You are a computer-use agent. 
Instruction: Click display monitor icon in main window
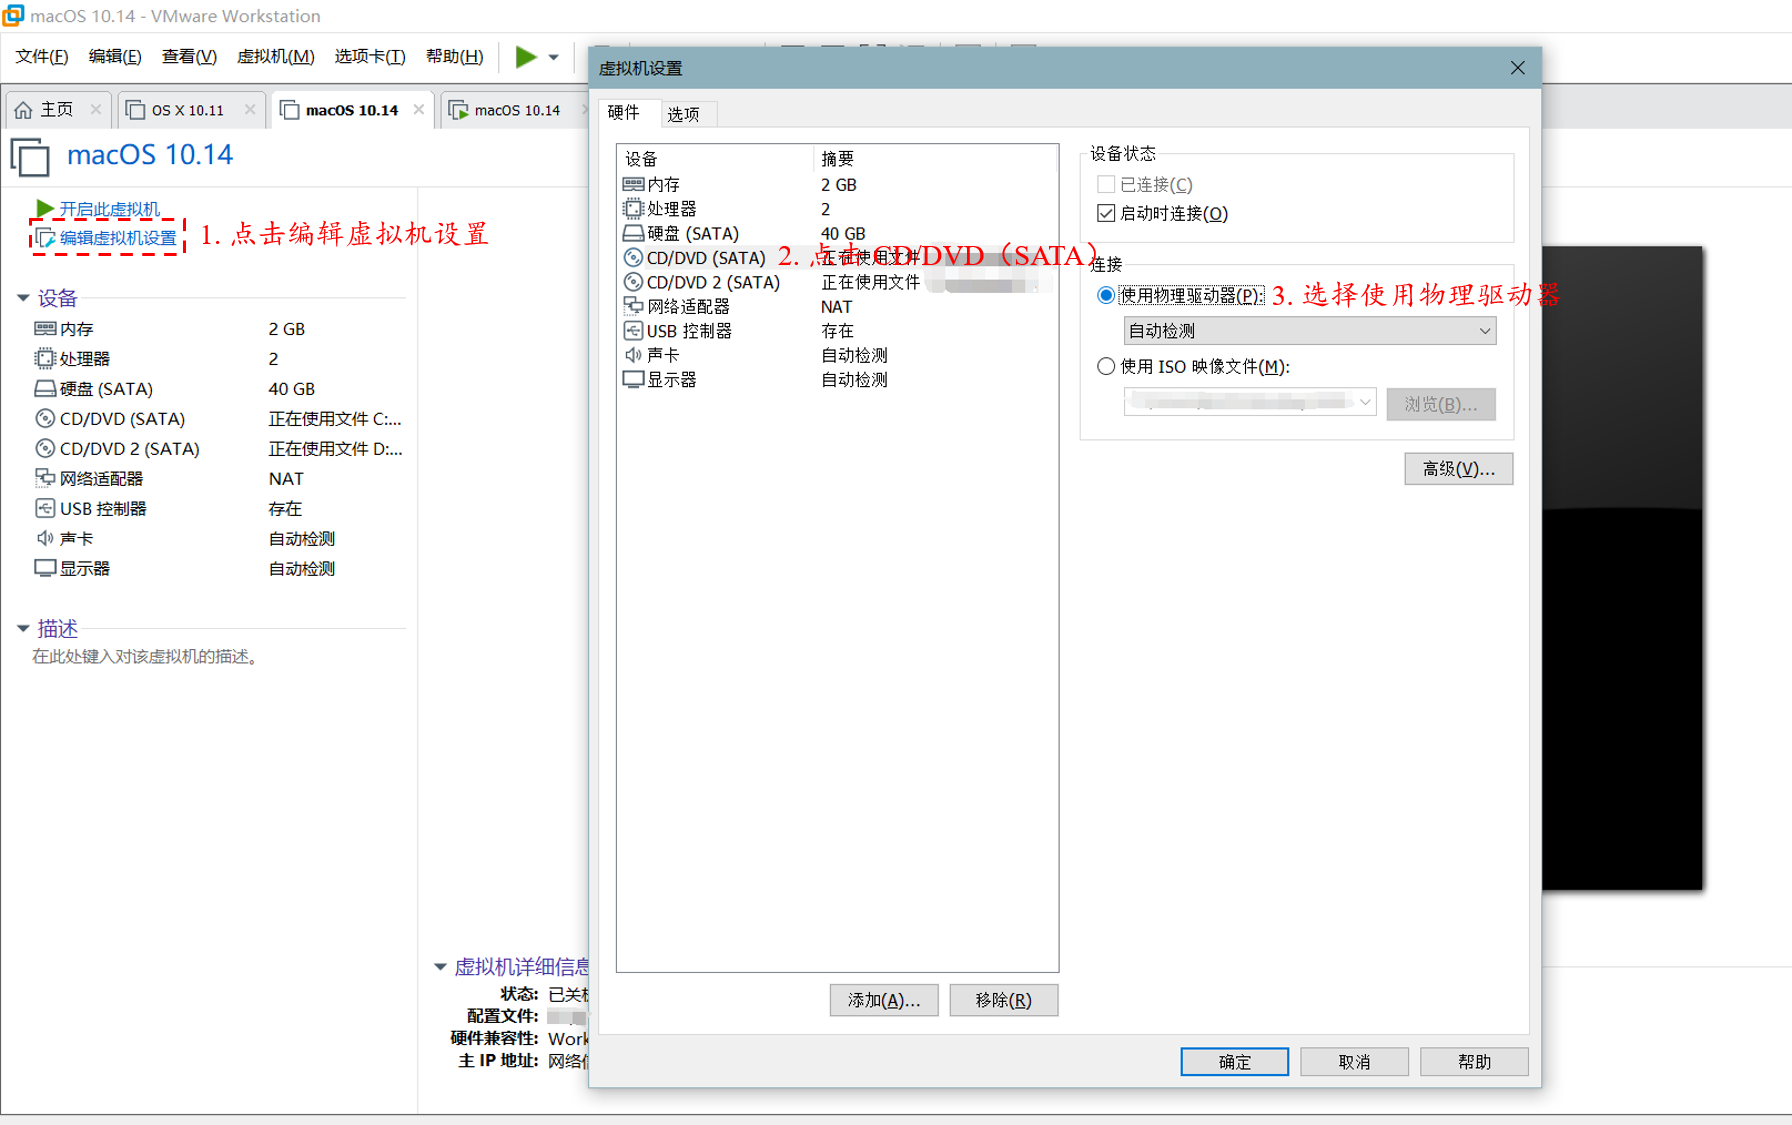pos(45,568)
